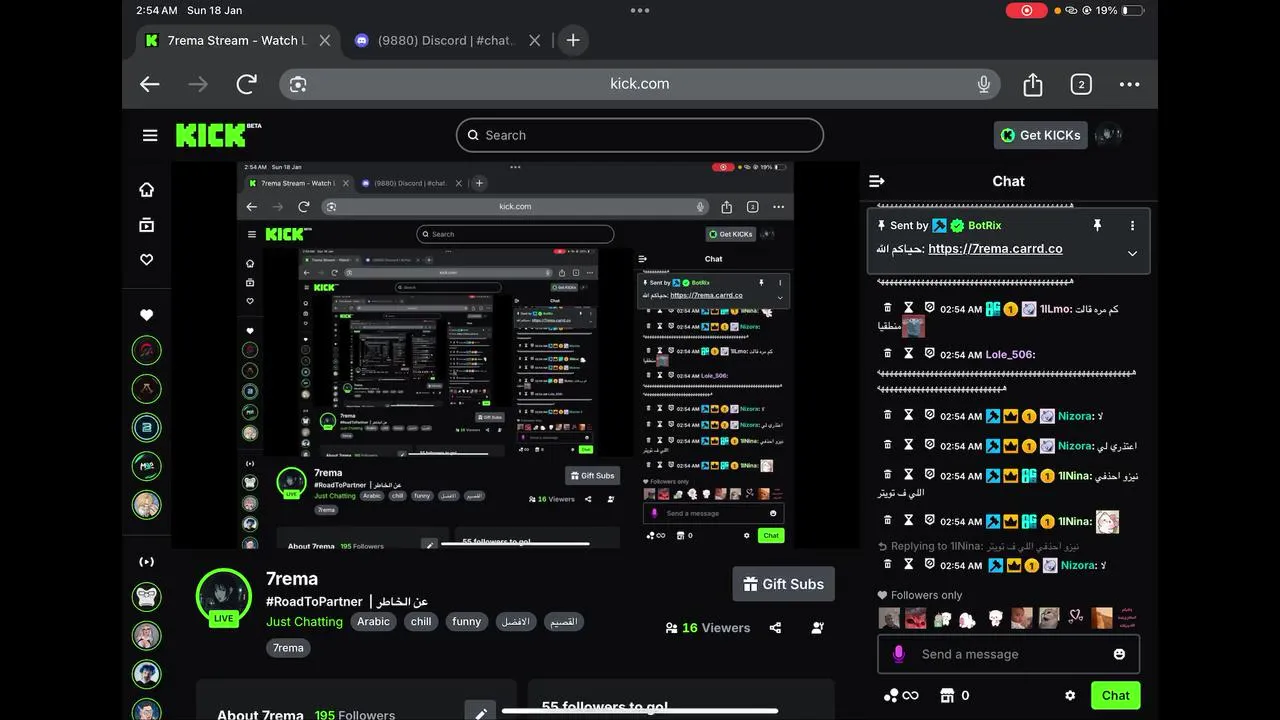Open the browser three-dot menu
The width and height of the screenshot is (1280, 720).
coord(1130,84)
